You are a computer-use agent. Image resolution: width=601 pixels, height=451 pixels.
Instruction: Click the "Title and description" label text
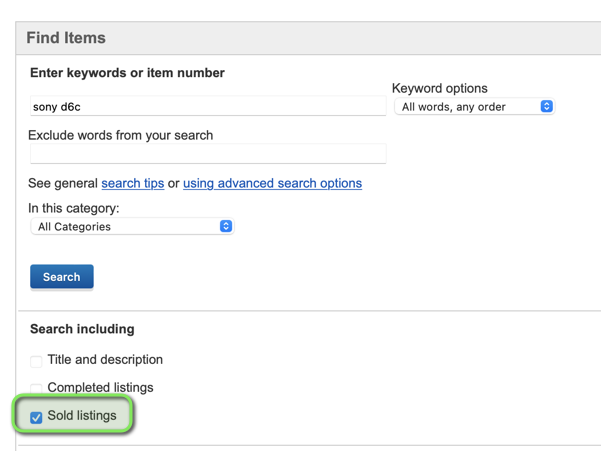[x=105, y=360]
